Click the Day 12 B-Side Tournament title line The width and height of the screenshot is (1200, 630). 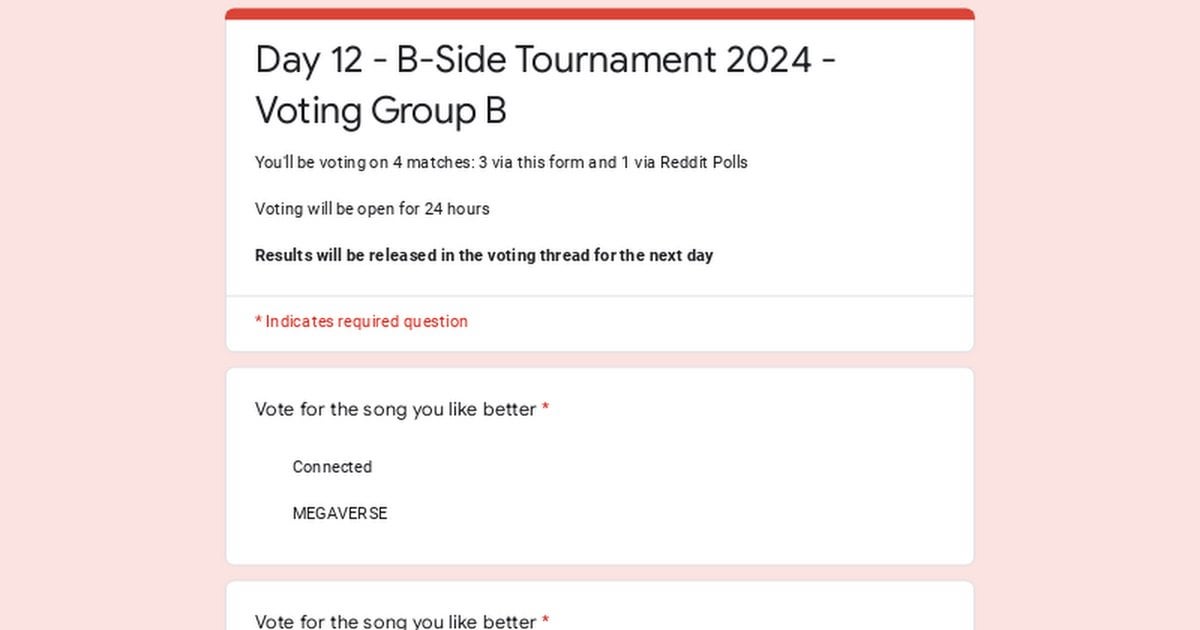pyautogui.click(x=545, y=61)
